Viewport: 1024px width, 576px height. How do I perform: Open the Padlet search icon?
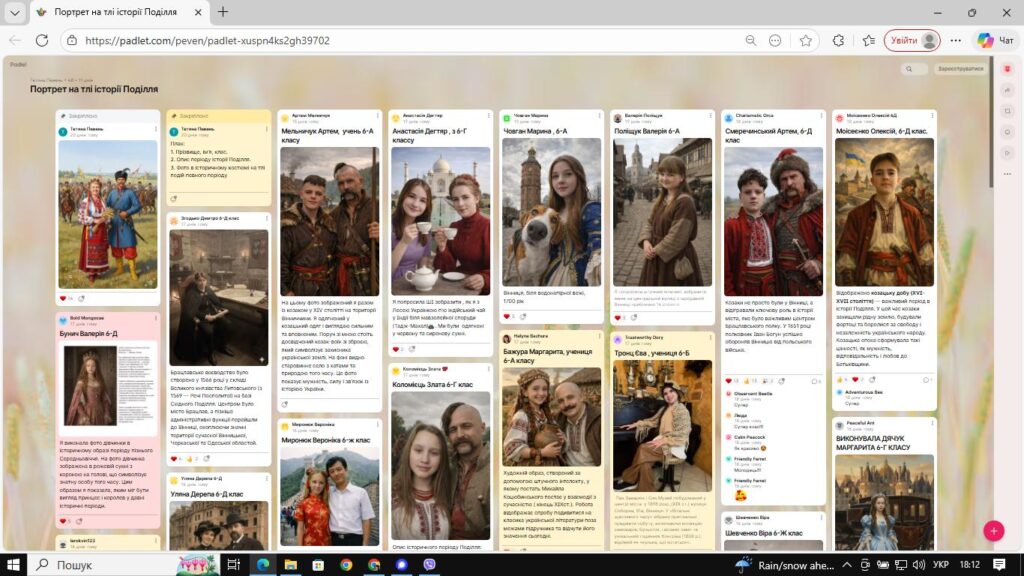[x=912, y=69]
